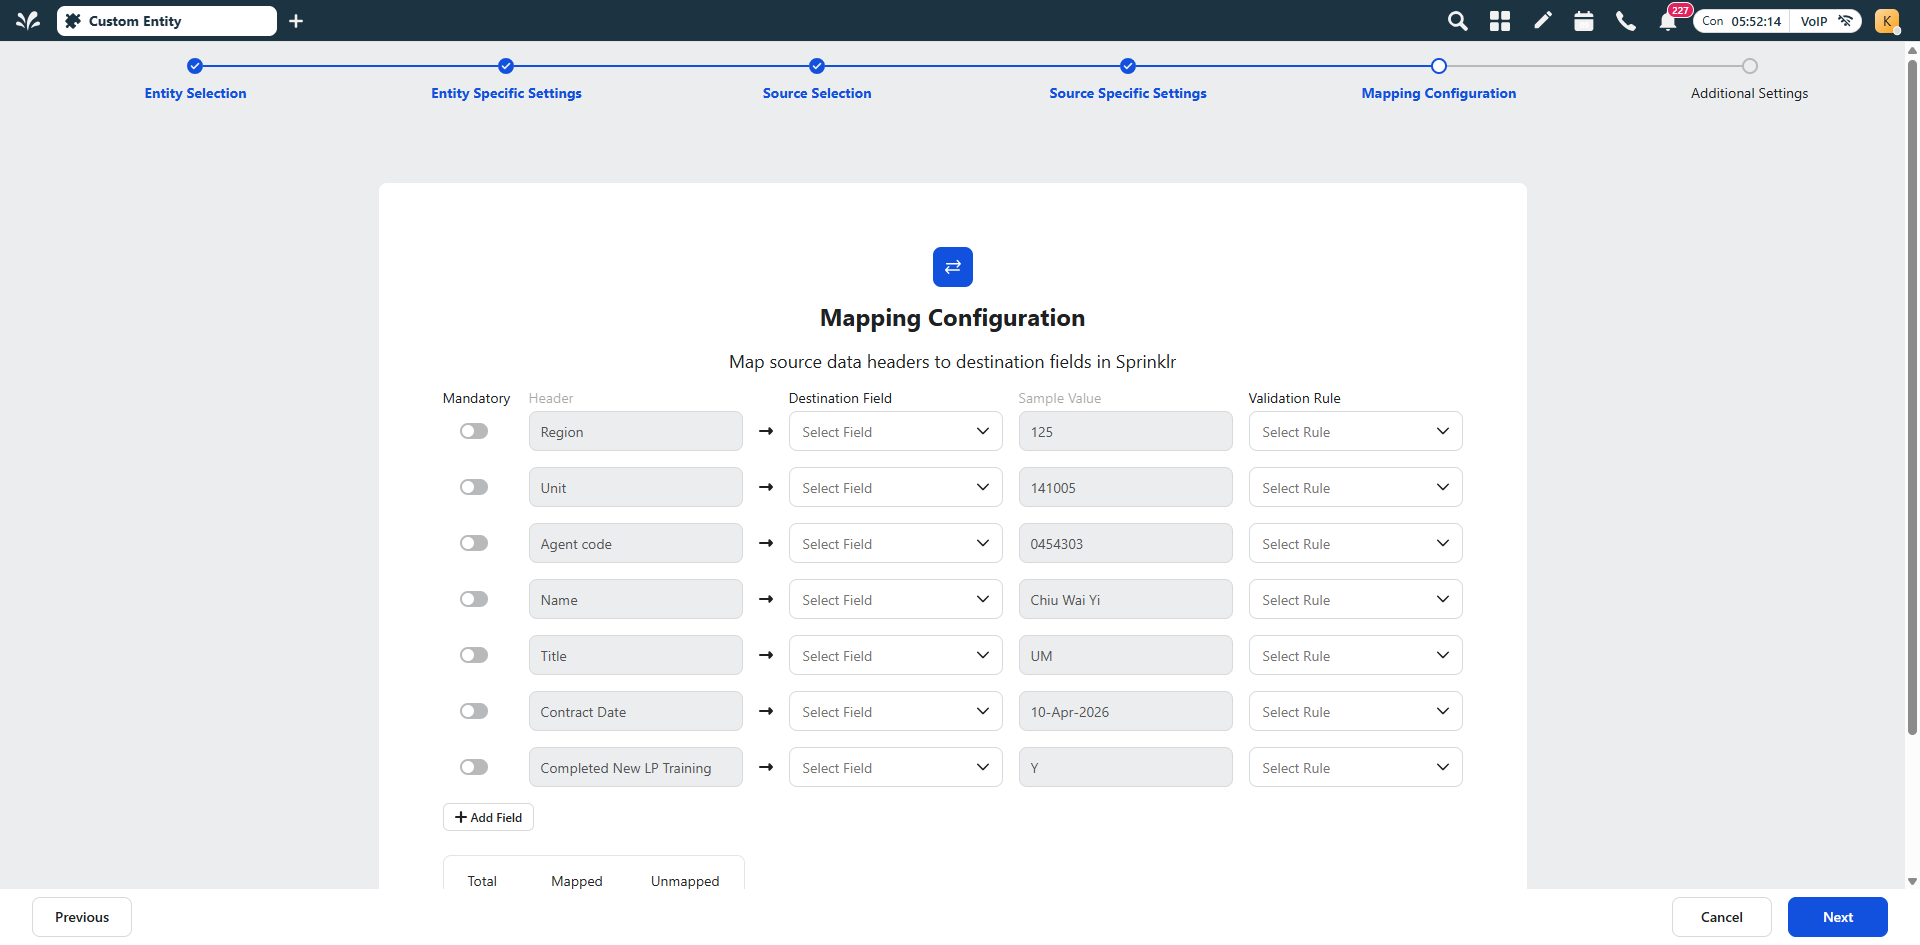1920x945 pixels.
Task: Switch to Custom Entity tab
Action: click(x=167, y=21)
